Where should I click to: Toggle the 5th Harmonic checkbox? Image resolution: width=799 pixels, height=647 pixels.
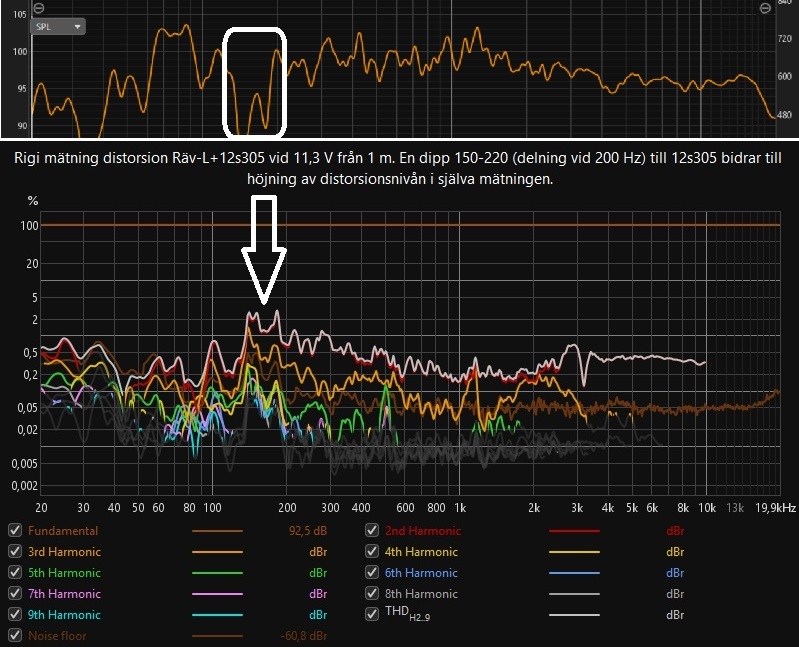click(x=15, y=573)
